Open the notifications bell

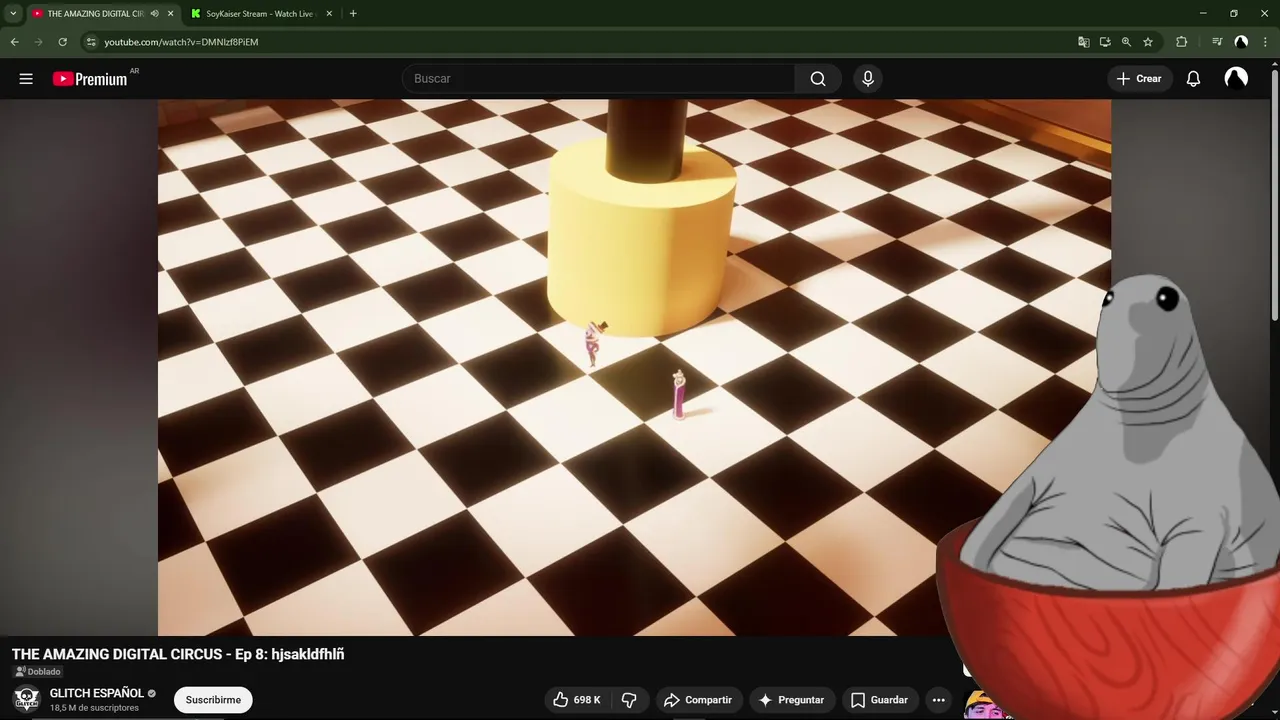tap(1193, 79)
